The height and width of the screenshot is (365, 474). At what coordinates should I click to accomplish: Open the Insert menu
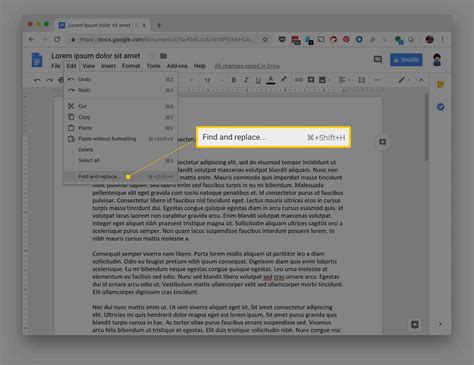108,66
